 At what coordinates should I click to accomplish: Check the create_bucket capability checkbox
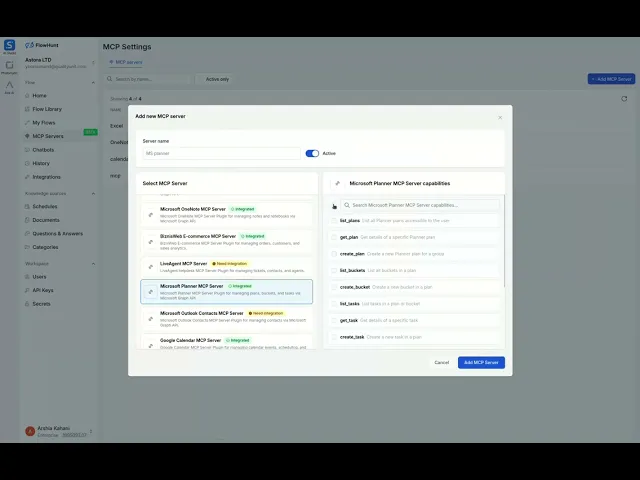[x=334, y=287]
